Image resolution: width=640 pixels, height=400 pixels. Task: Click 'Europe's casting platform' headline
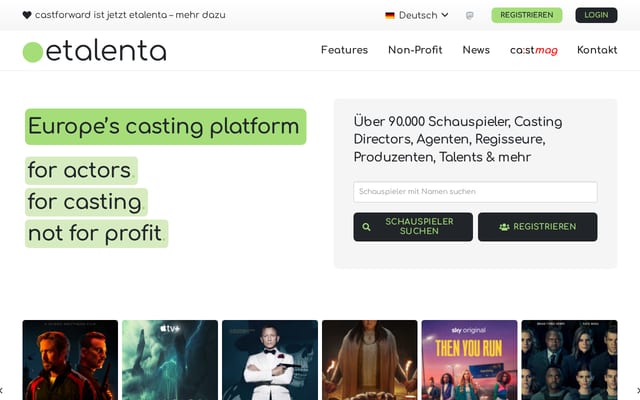tap(165, 127)
